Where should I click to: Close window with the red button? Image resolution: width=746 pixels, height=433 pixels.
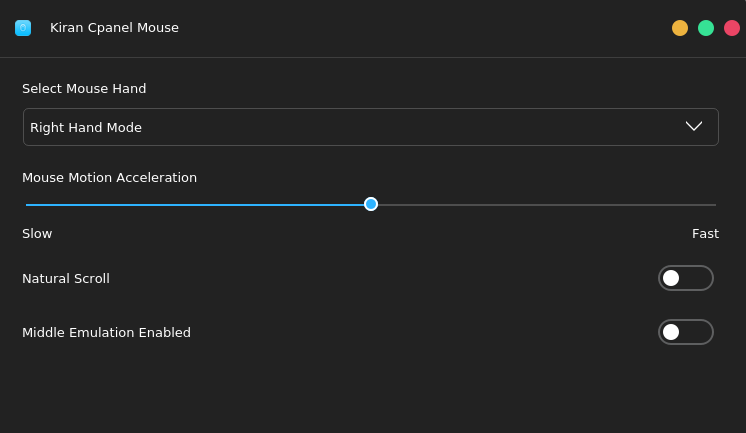click(x=732, y=28)
